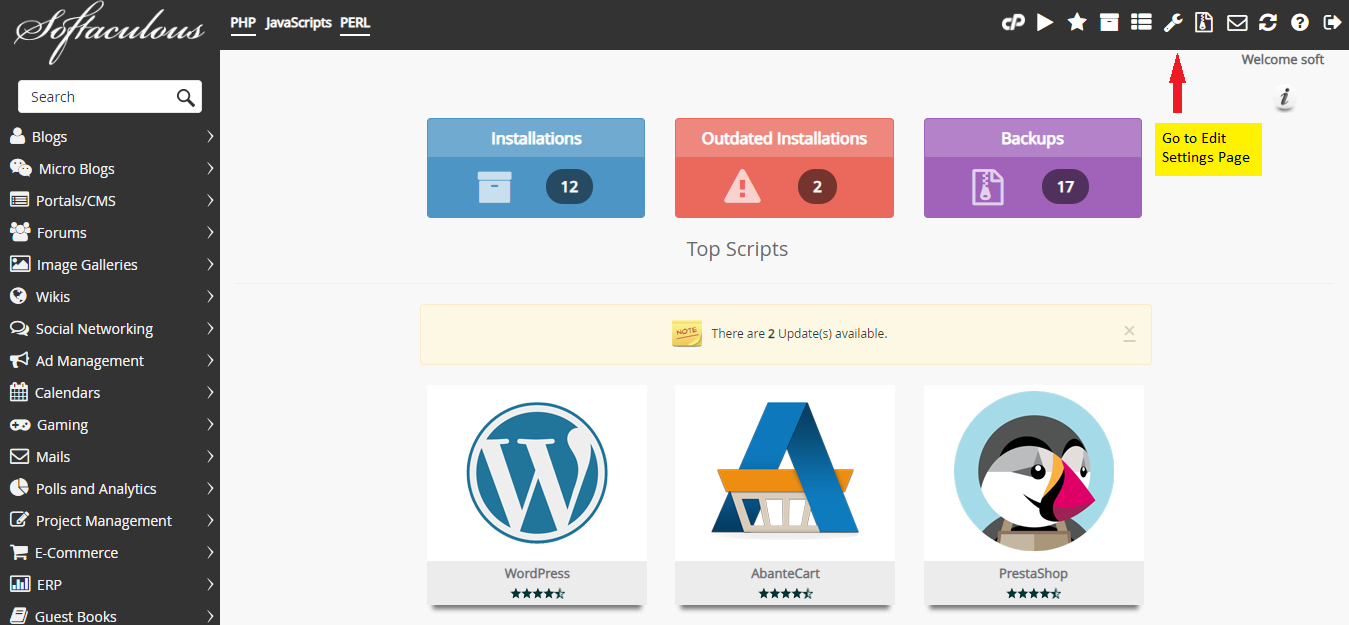This screenshot has height=625, width=1349.
Task: Open Edit Settings wrench icon
Action: pyautogui.click(x=1173, y=22)
